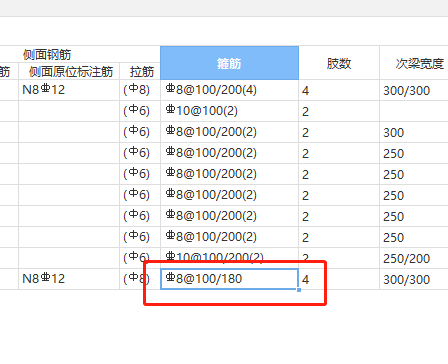Select 300/300 in the 8@100/200(4) row

(x=414, y=90)
